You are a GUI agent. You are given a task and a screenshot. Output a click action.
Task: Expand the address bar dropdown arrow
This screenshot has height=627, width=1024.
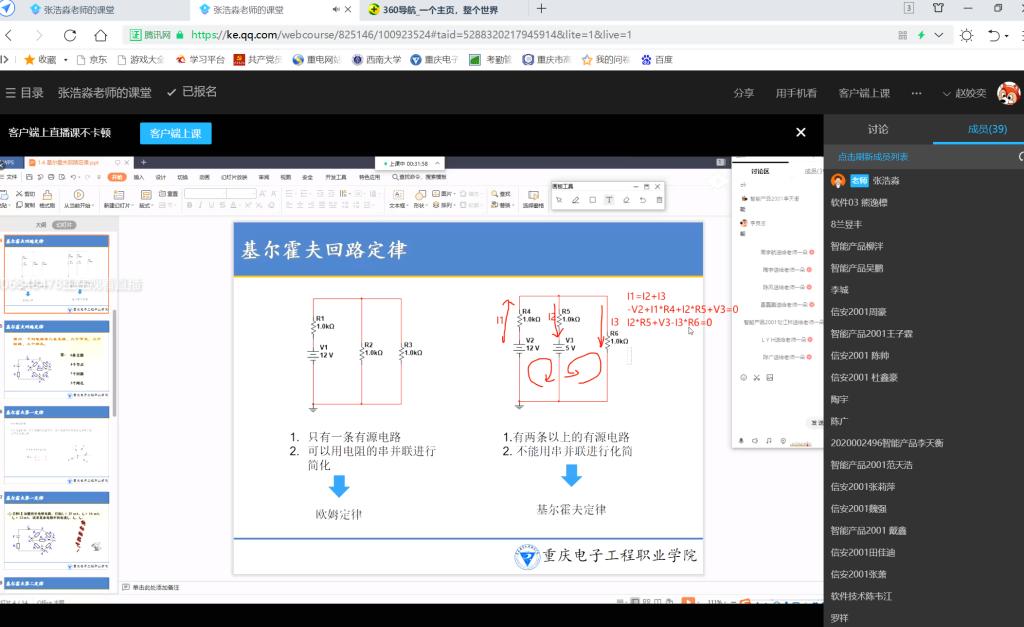[937, 35]
